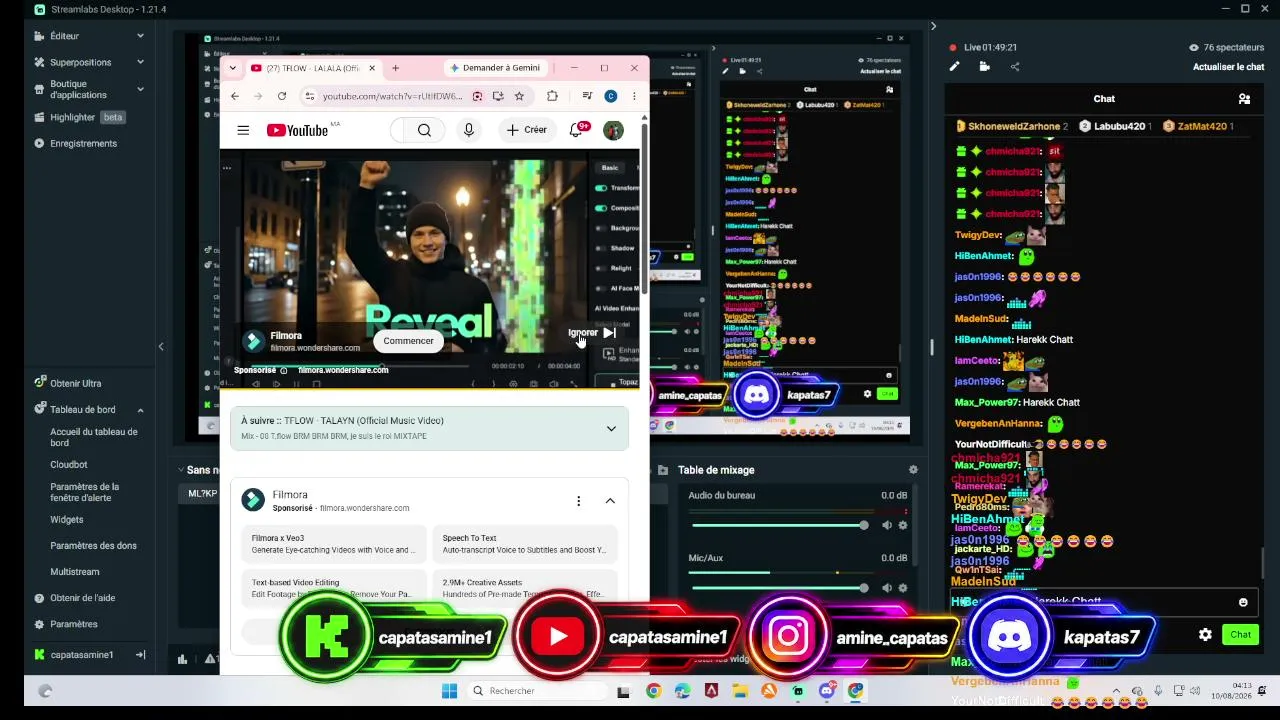Image resolution: width=1280 pixels, height=720 pixels.
Task: Open Windows Start menu
Action: point(449,691)
